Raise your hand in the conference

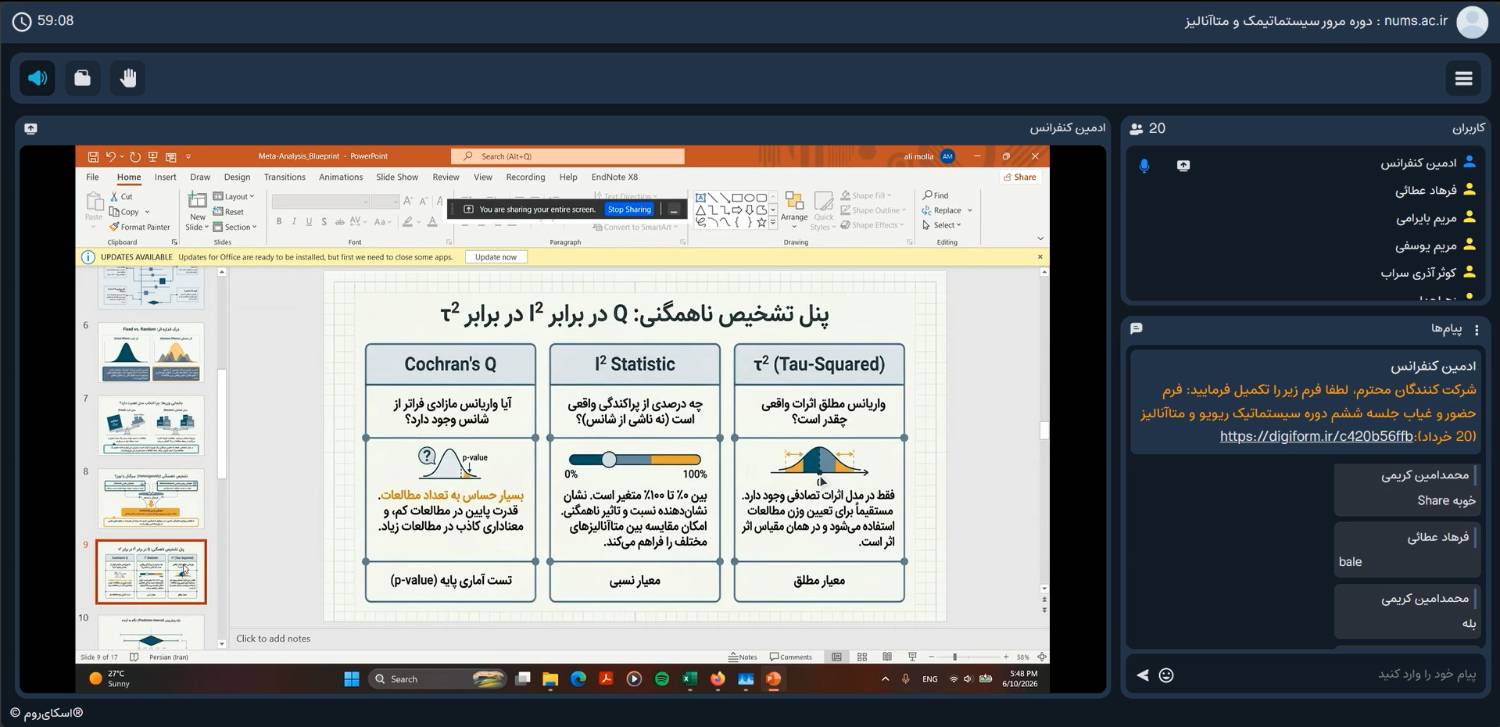tap(128, 78)
